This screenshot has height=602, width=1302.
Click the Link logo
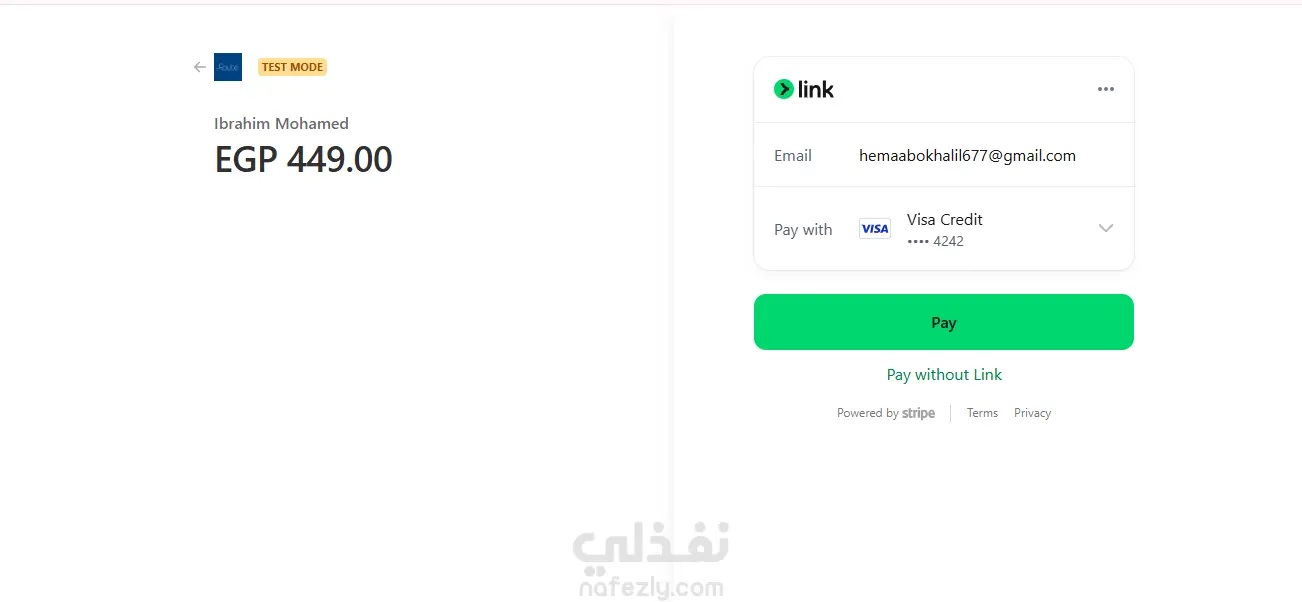(x=804, y=89)
